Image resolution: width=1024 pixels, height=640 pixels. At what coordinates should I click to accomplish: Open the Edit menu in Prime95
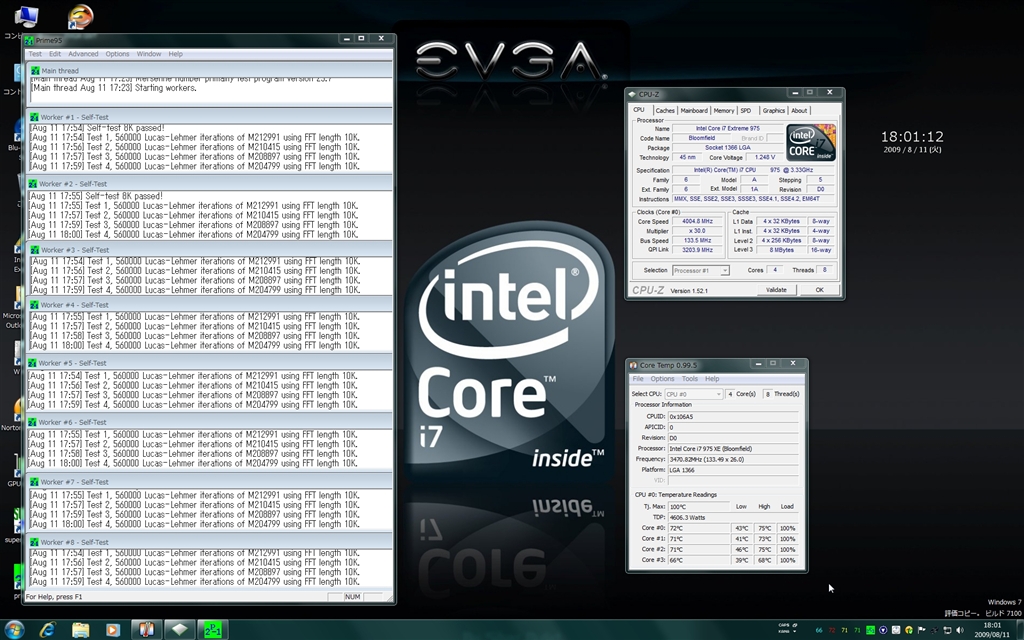(x=55, y=54)
